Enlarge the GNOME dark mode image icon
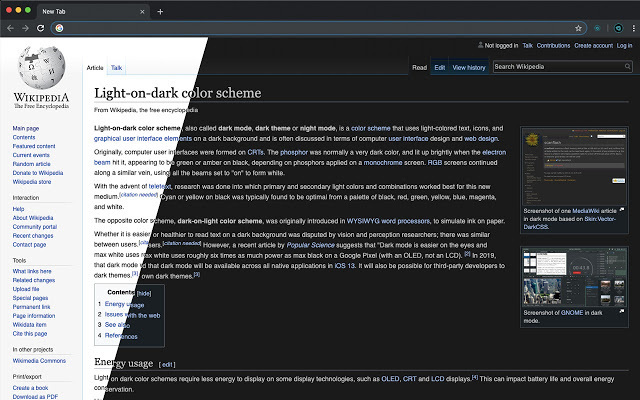The height and width of the screenshot is (400, 640). (622, 311)
